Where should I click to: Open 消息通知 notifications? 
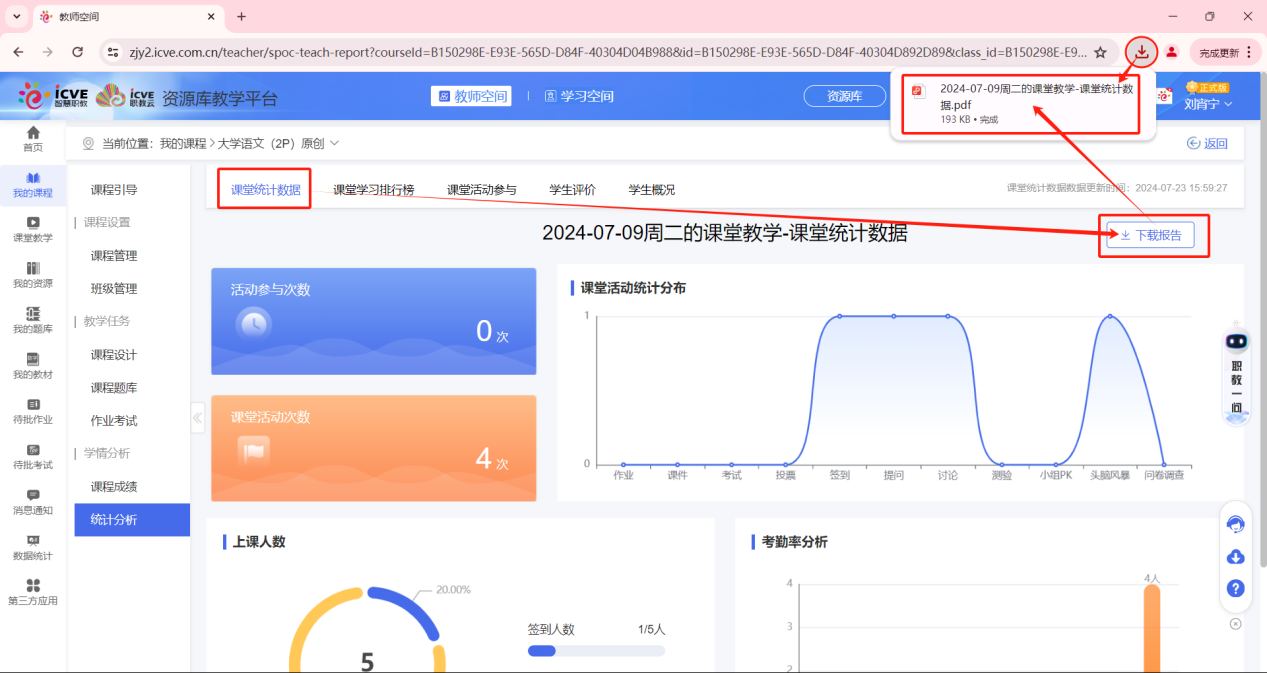pyautogui.click(x=33, y=504)
